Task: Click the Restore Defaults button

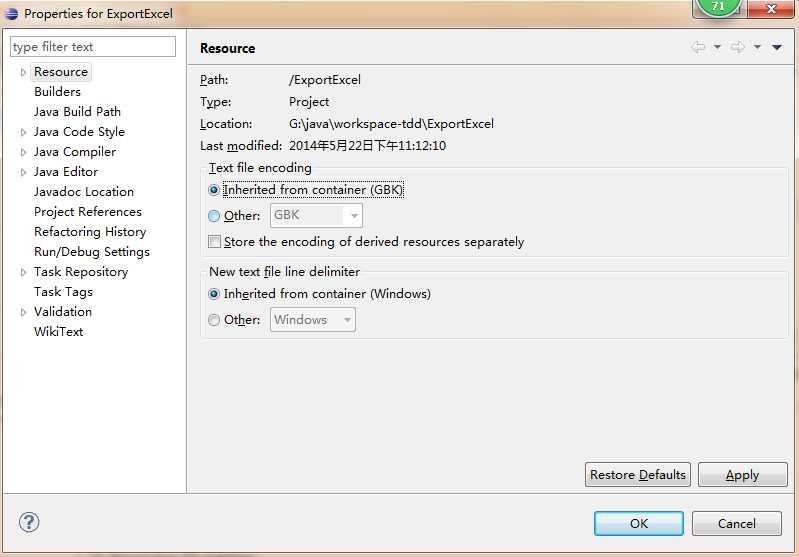Action: coord(637,474)
